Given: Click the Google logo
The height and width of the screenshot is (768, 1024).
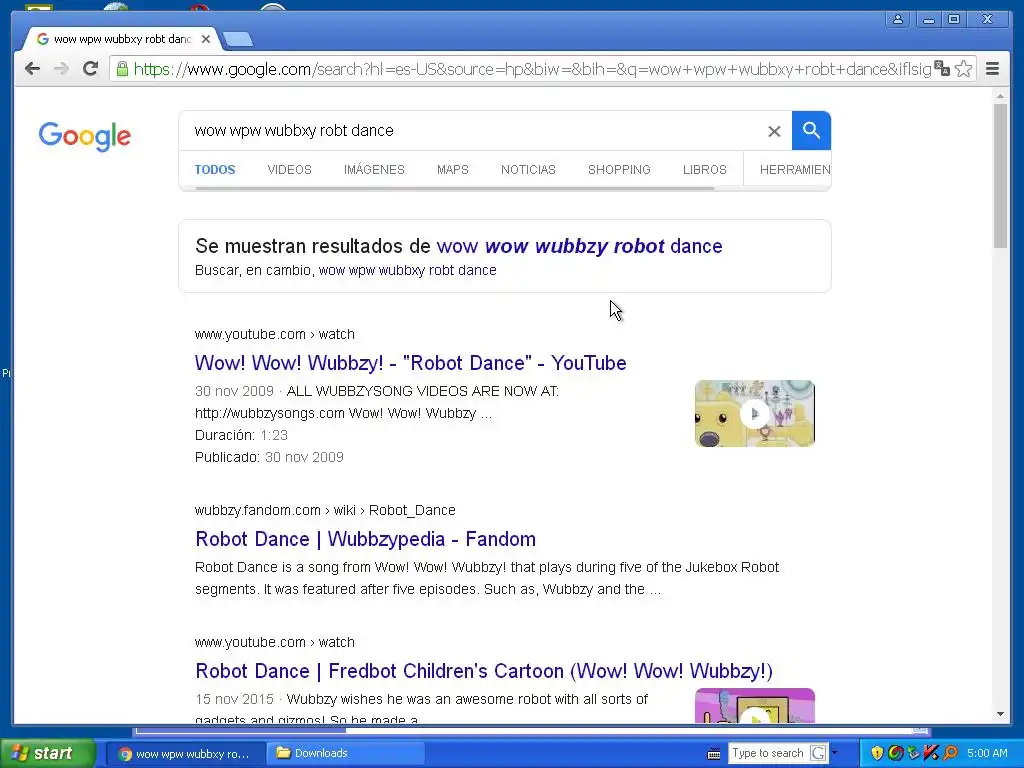Looking at the screenshot, I should coord(85,136).
